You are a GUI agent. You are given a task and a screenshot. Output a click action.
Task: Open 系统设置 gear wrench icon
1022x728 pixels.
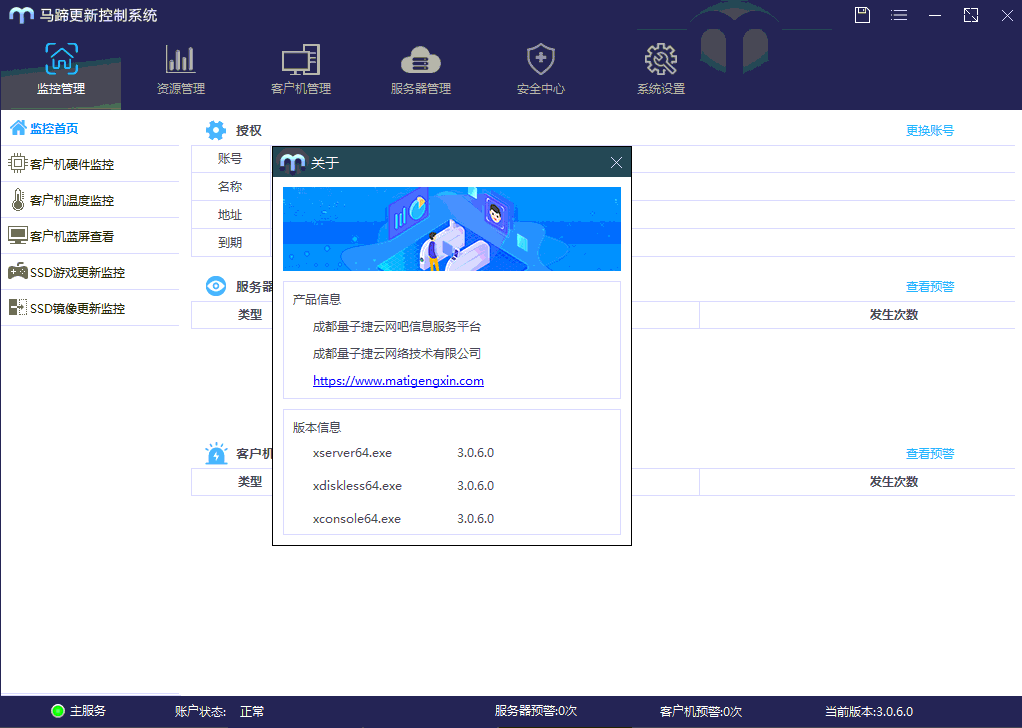tap(660, 59)
